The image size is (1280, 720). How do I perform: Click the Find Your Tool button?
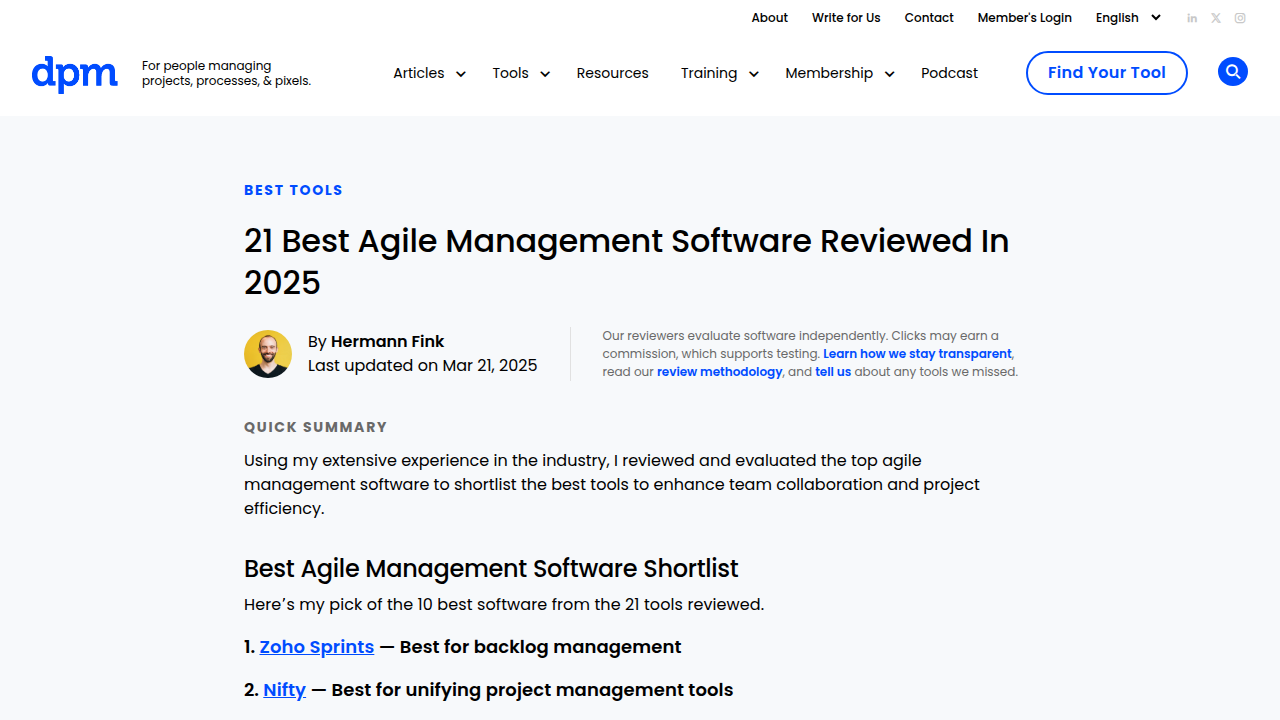click(x=1107, y=73)
